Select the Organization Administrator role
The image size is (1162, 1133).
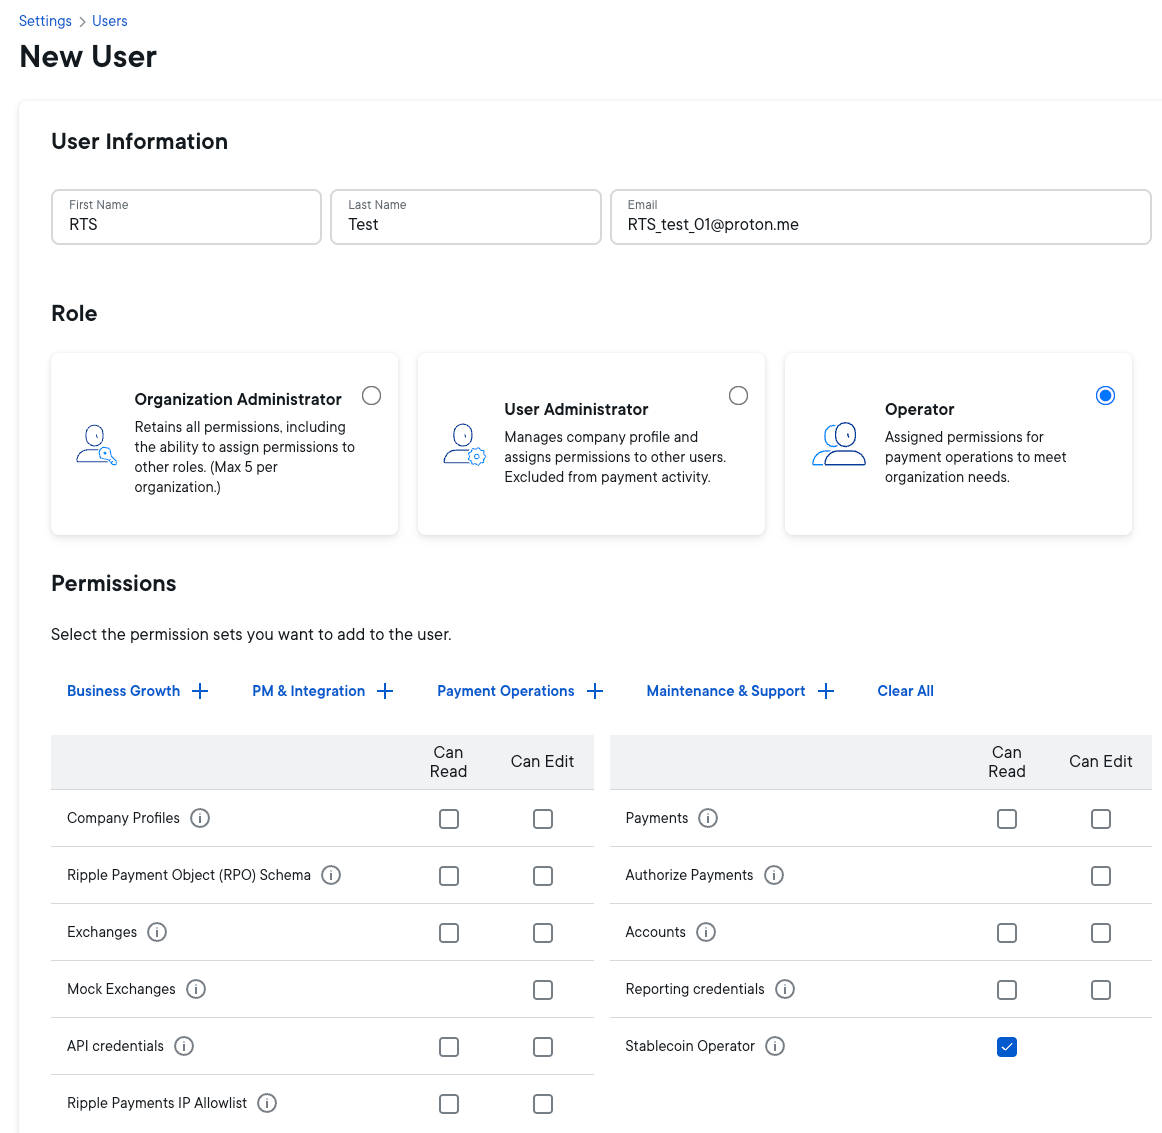(x=371, y=396)
